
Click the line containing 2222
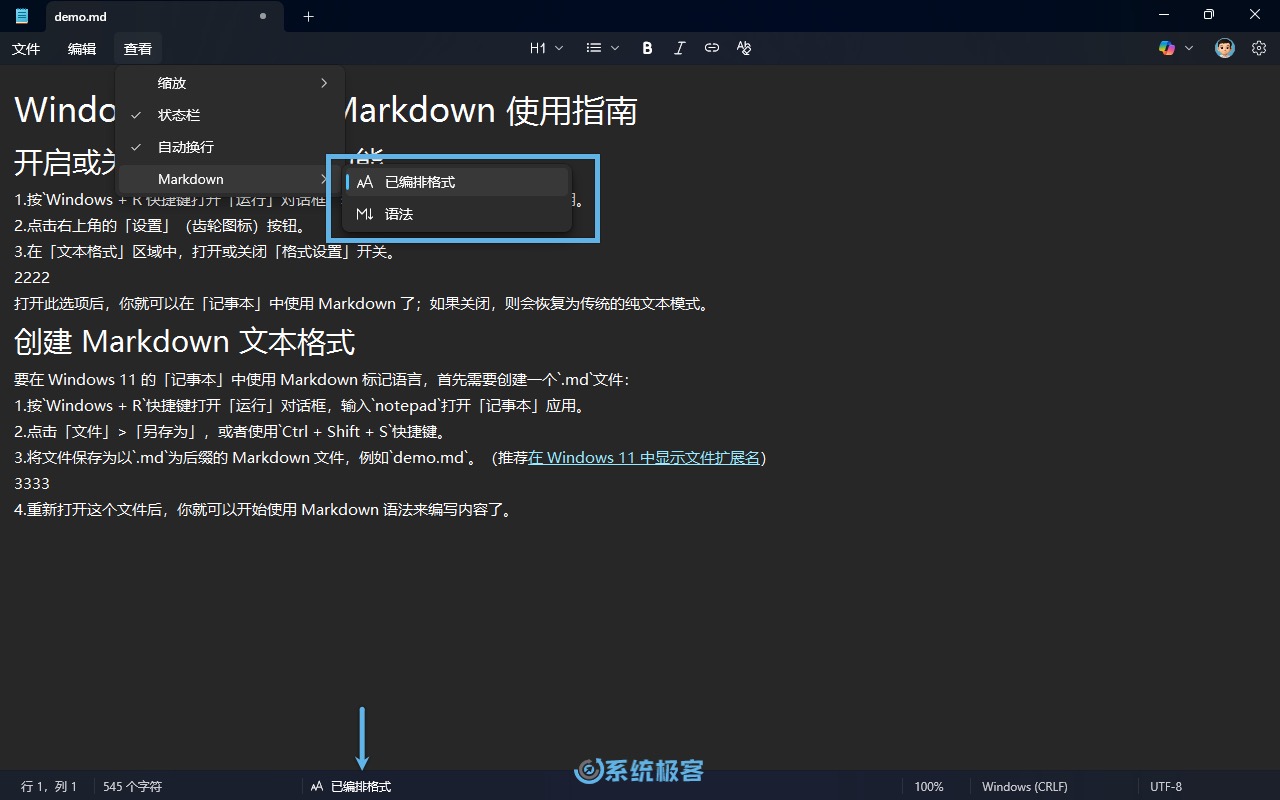click(32, 278)
